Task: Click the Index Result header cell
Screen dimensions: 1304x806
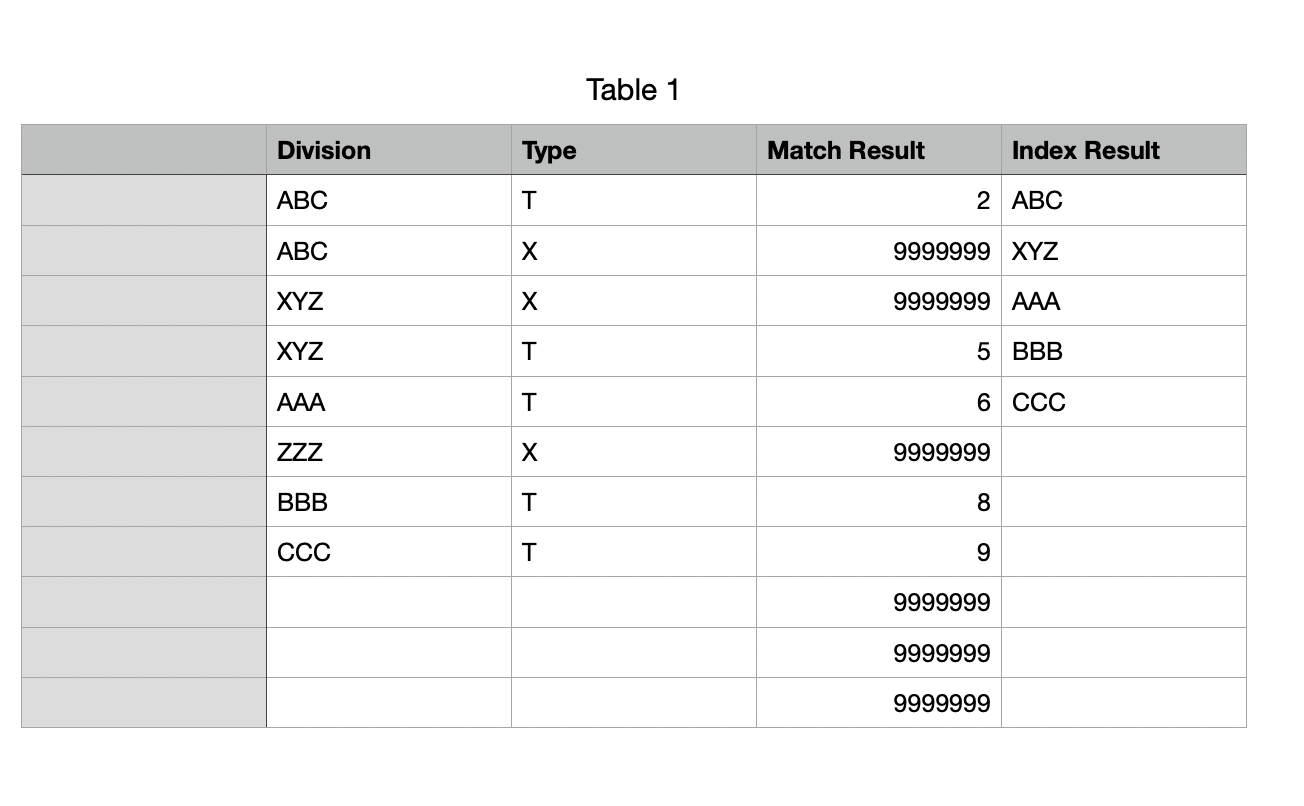Action: (1123, 150)
